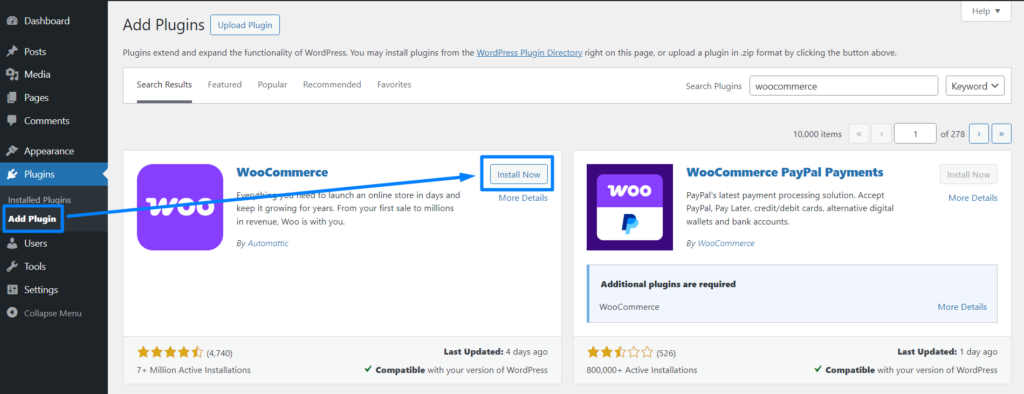
Task: Click the 7+ Million Active Installations text
Action: pyautogui.click(x=194, y=370)
